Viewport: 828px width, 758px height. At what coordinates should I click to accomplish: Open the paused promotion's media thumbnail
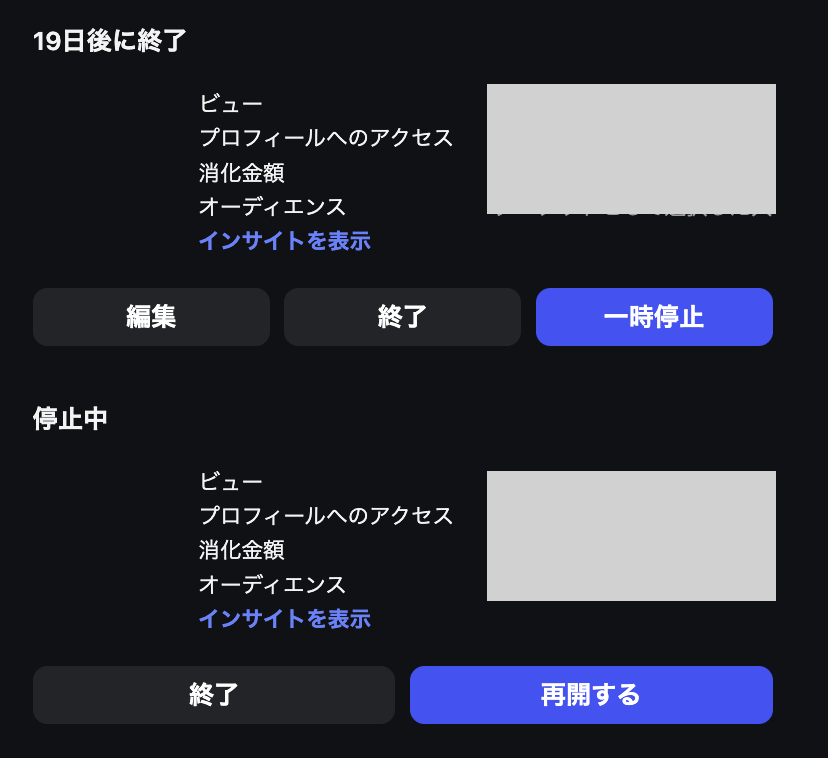631,535
